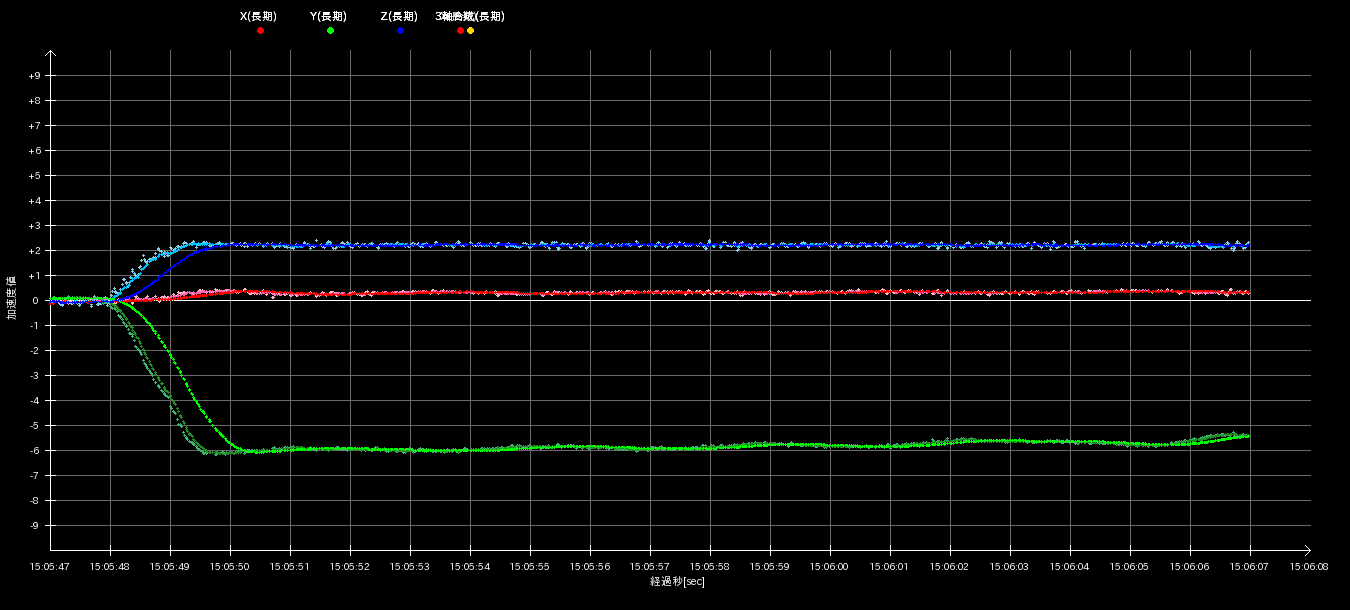The image size is (1350, 610).
Task: Click the yellow 3-axis composite legend marker
Action: click(x=471, y=31)
